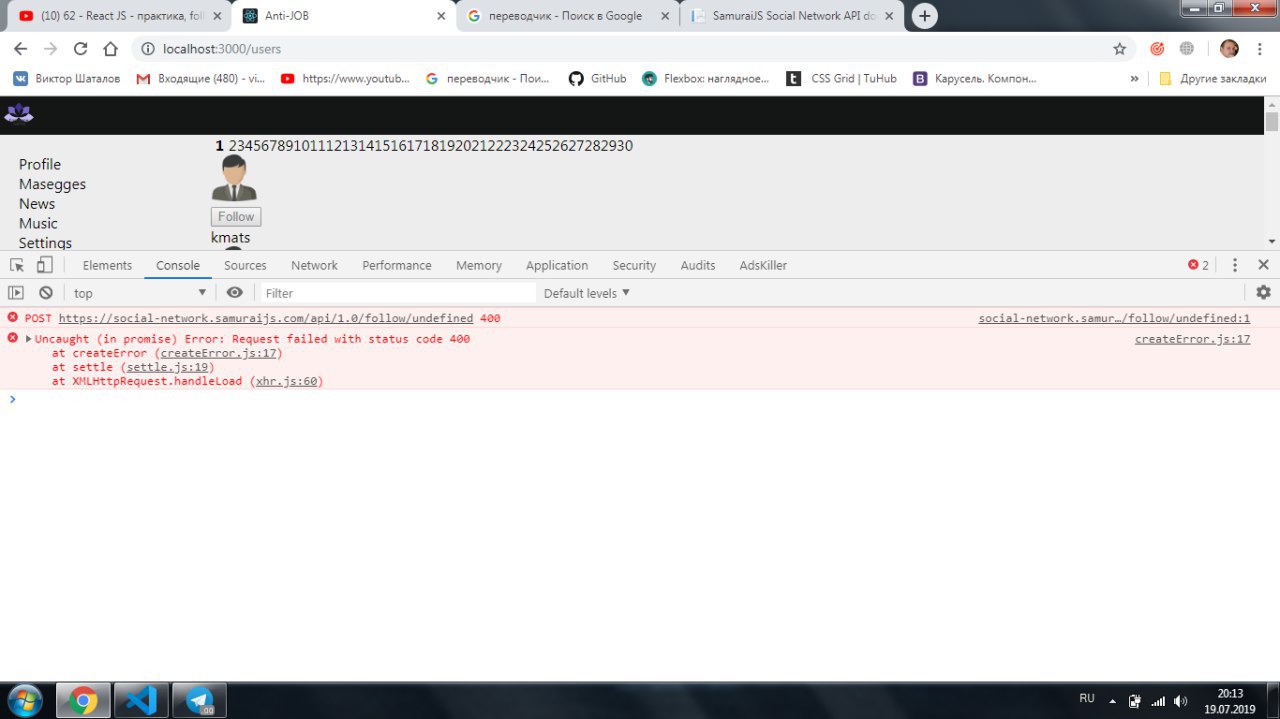Open Telegram from the taskbar

click(x=200, y=700)
